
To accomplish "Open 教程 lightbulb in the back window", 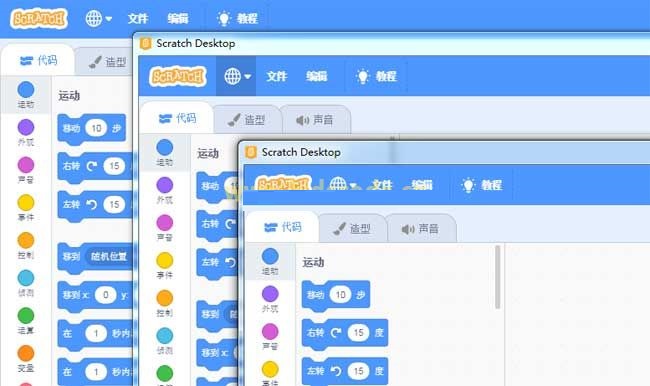I will pyautogui.click(x=237, y=18).
